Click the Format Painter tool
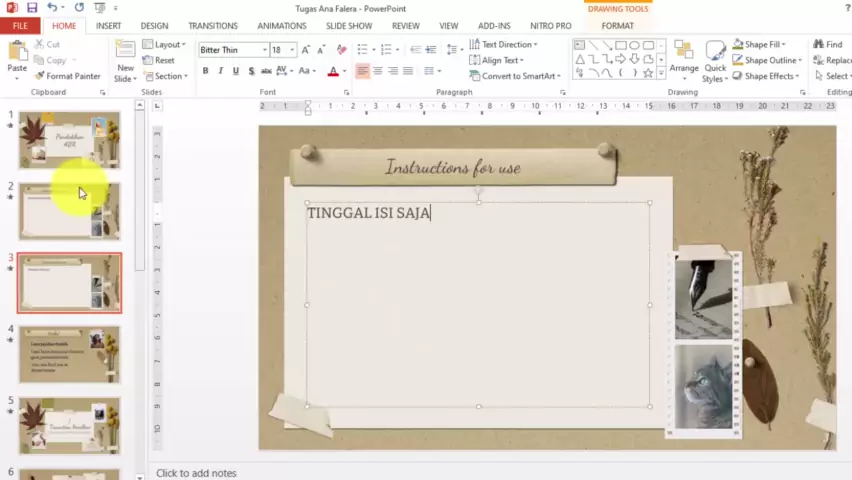Viewport: 852px width, 480px height. (66, 76)
